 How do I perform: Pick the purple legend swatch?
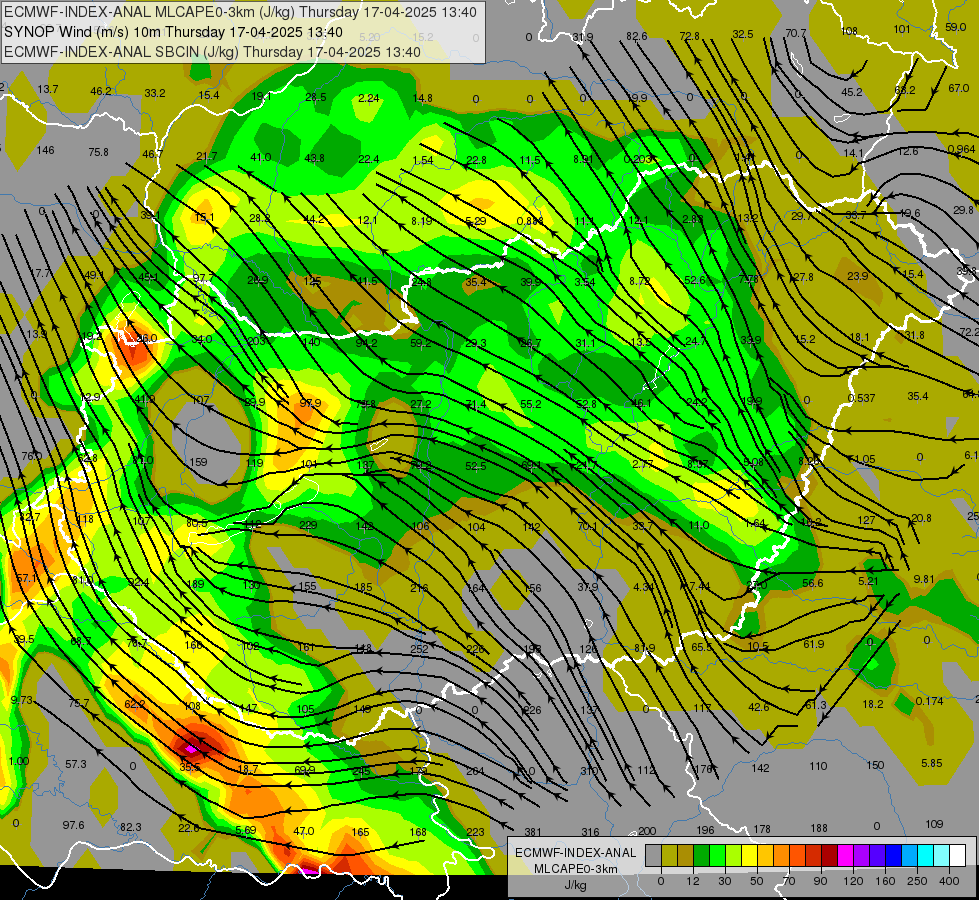[862, 855]
